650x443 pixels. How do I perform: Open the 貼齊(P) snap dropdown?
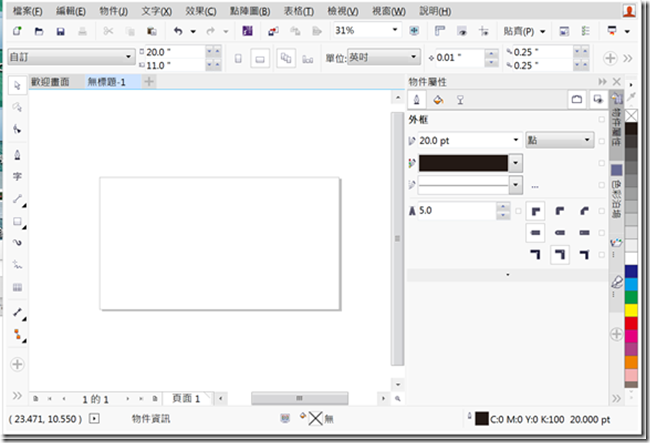[x=543, y=31]
